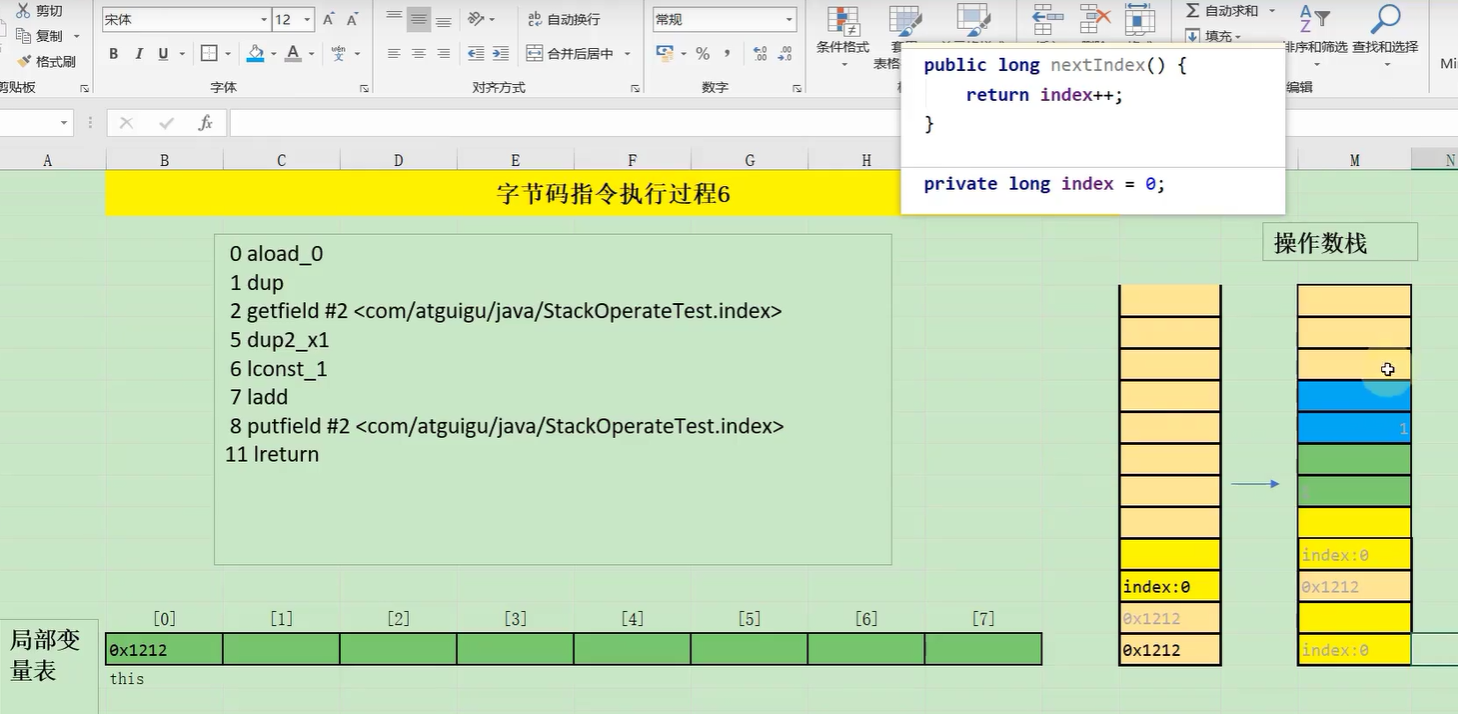Click the Cut (剪切) scissors button

38,11
